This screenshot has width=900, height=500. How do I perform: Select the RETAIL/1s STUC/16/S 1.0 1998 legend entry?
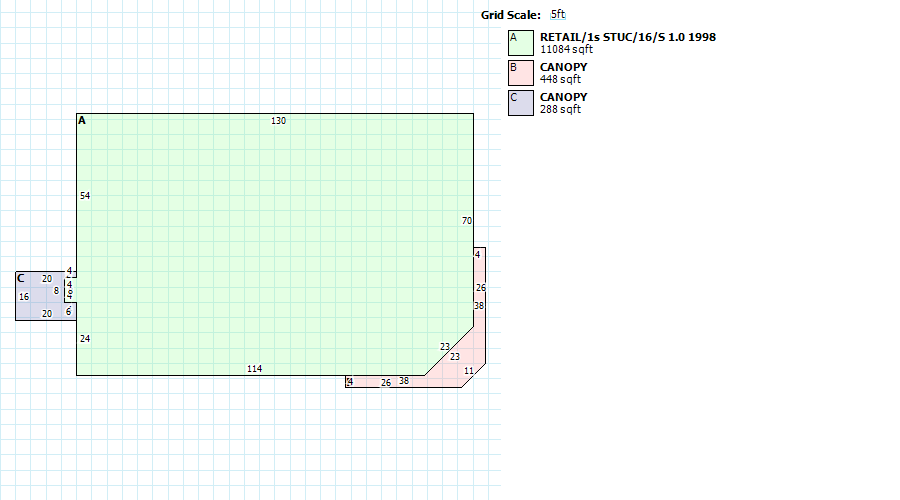click(x=627, y=37)
